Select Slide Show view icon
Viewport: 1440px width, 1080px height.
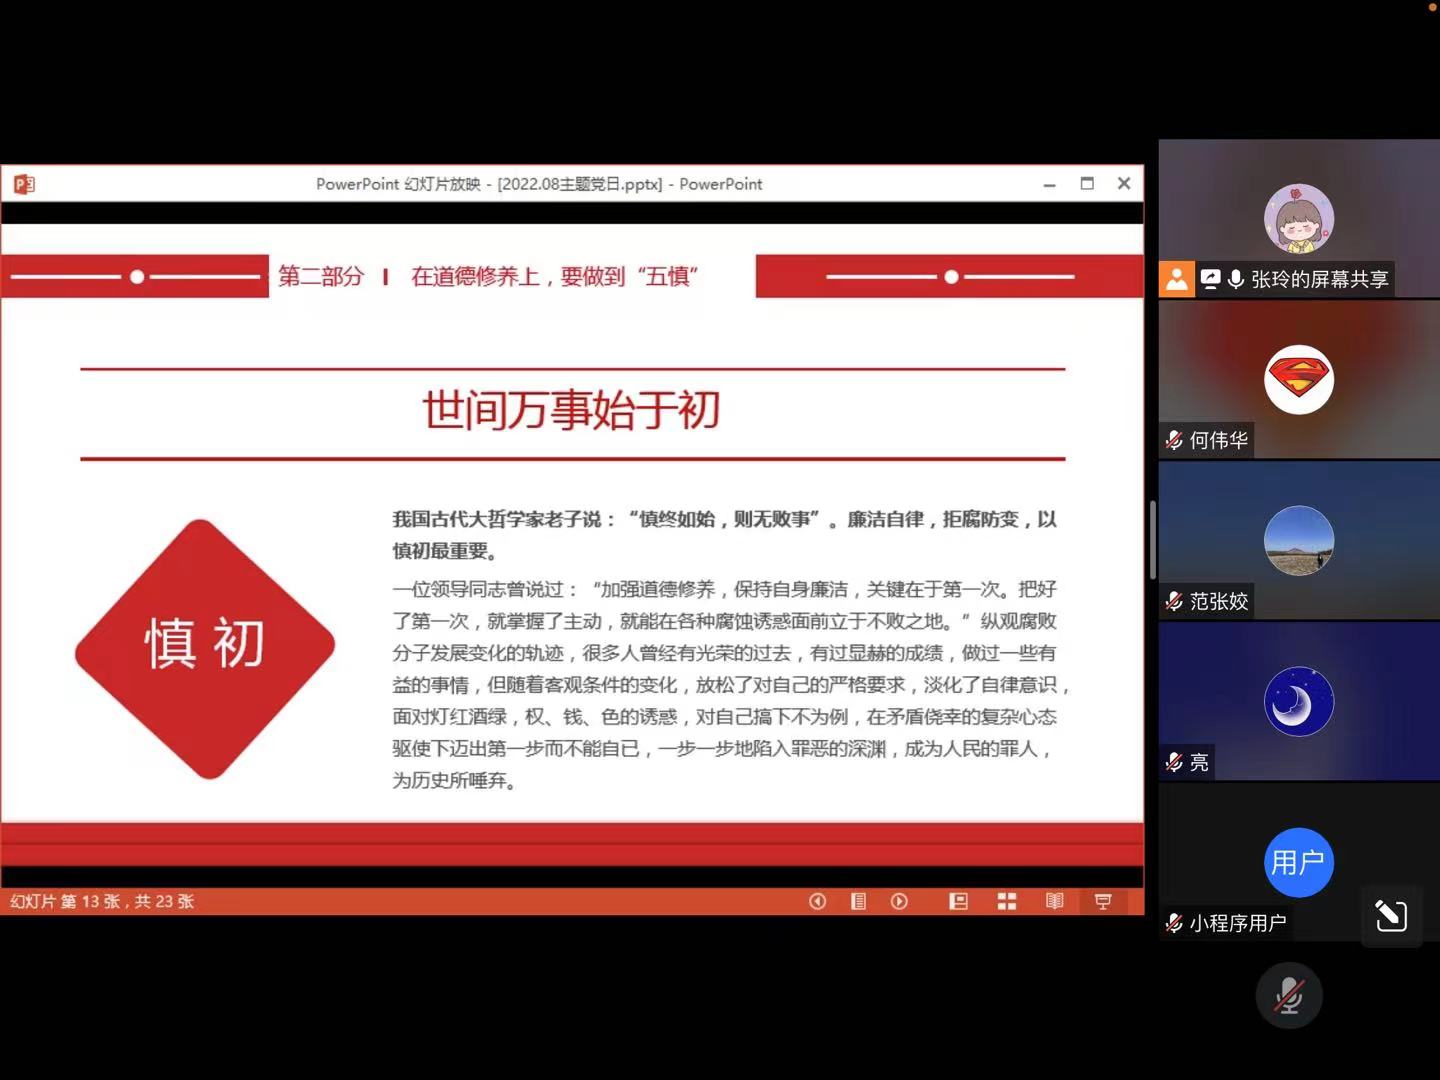1103,901
